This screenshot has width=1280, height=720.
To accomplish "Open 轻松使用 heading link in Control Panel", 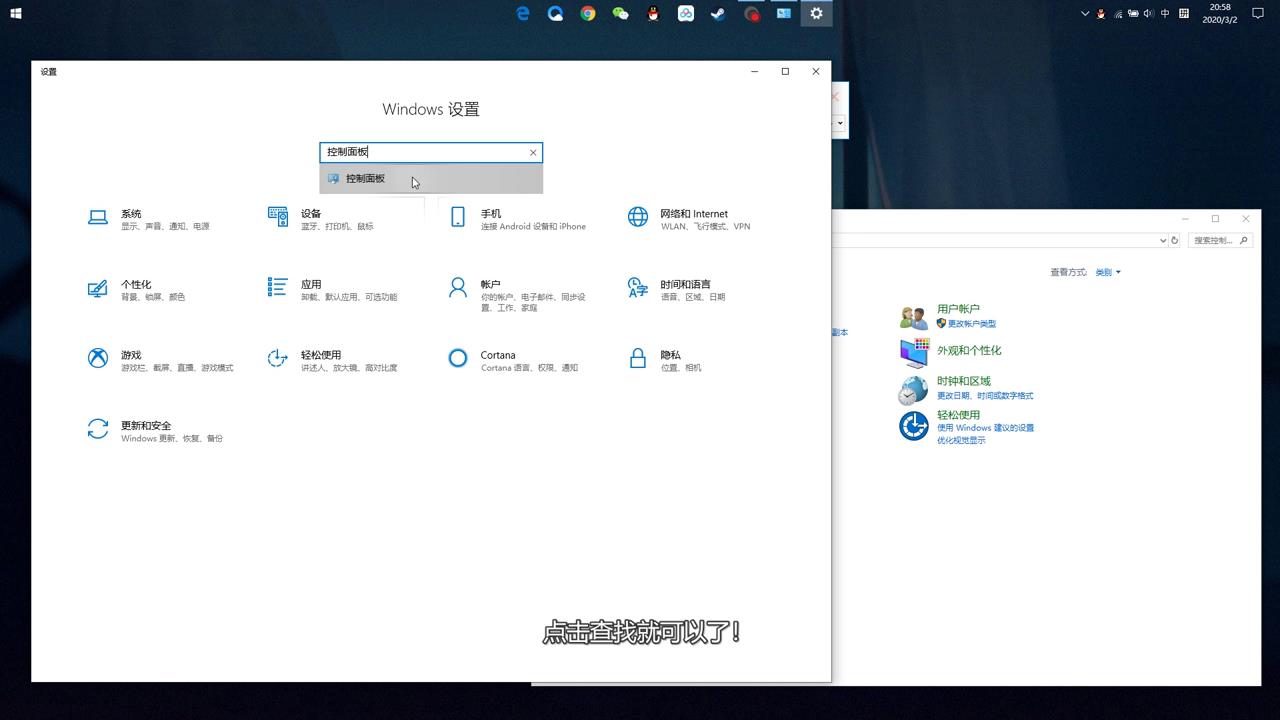I will (958, 415).
